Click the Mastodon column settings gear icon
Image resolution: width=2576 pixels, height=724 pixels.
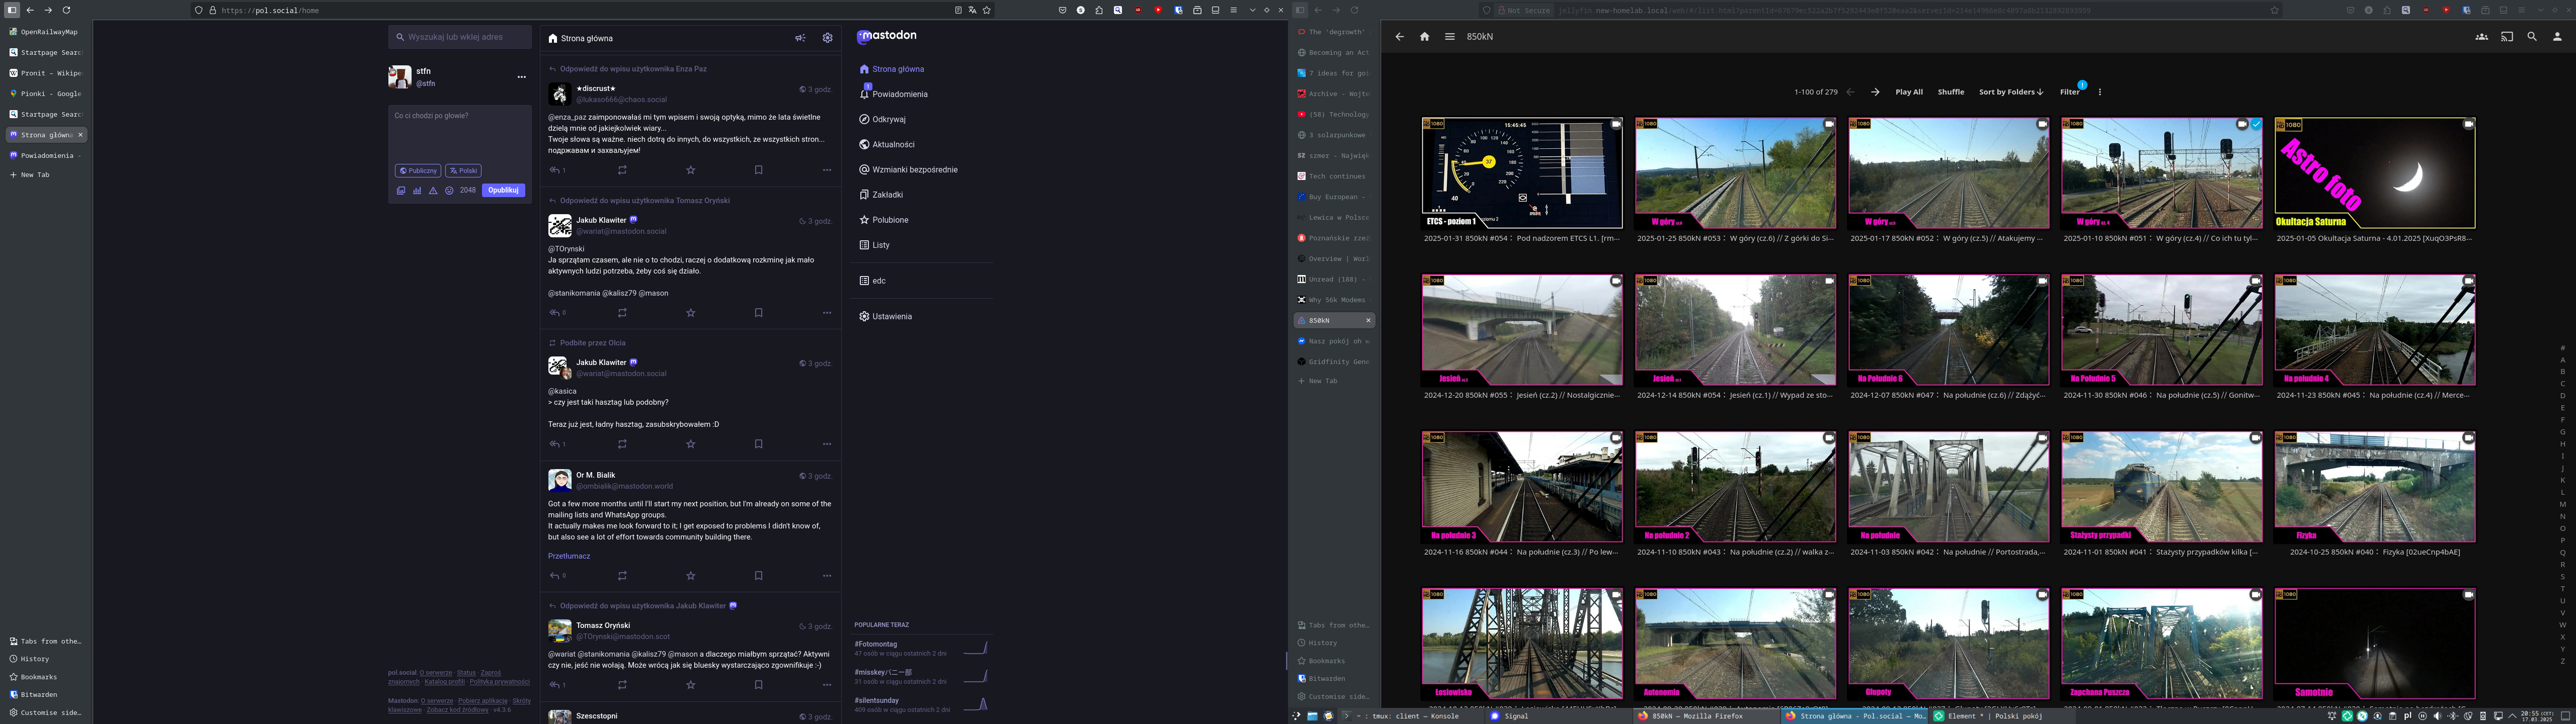point(827,38)
